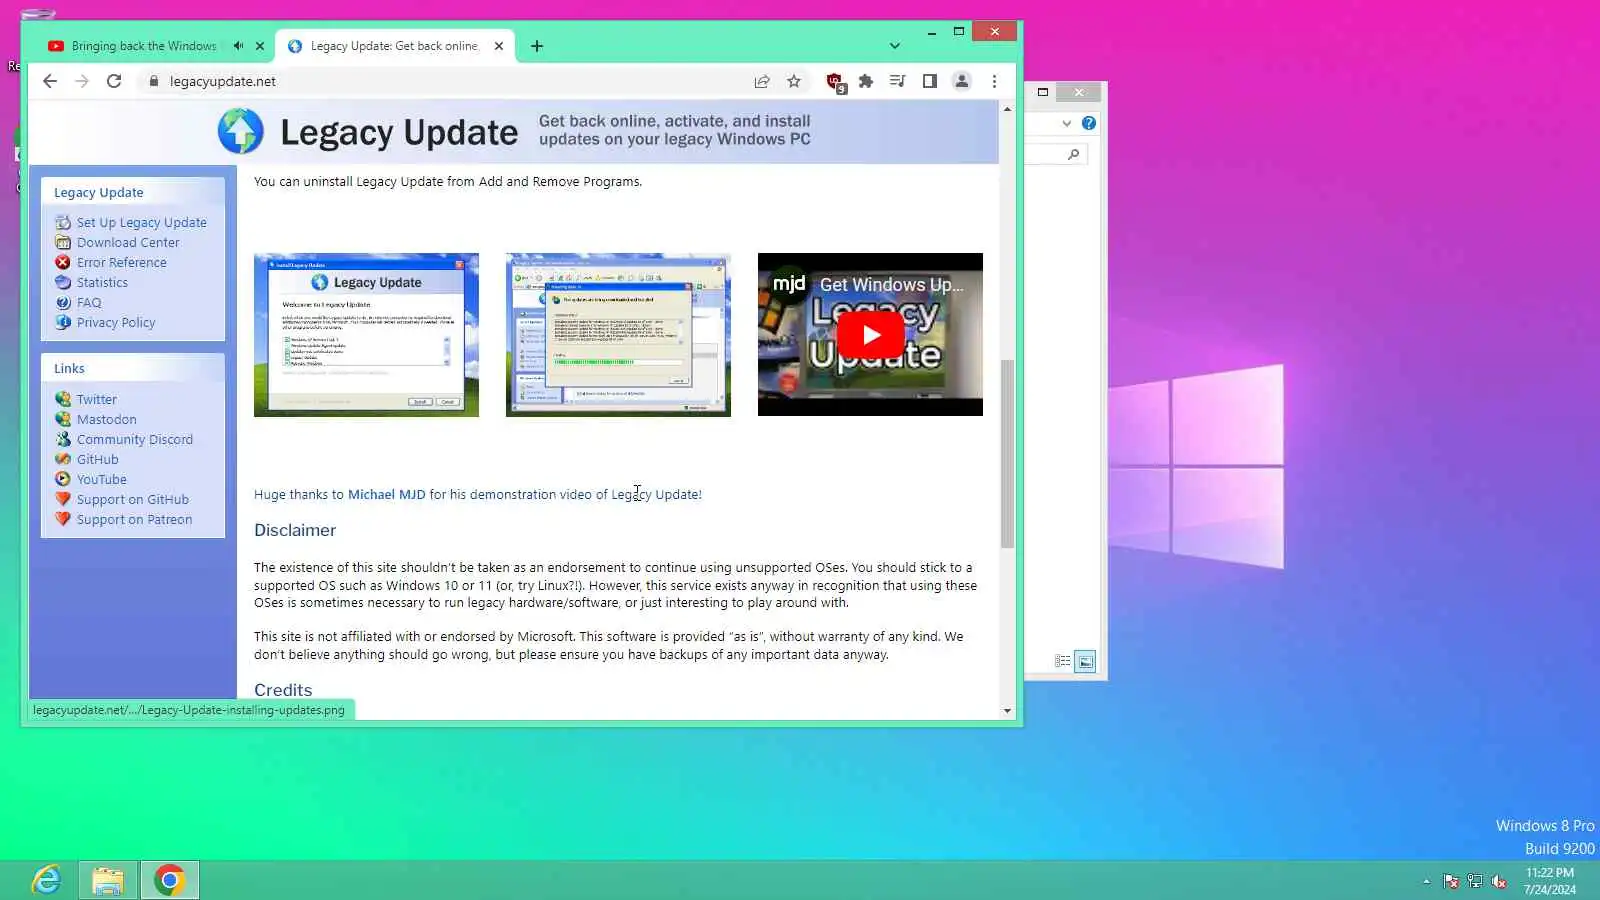Click the Legacy Update globe logo
The width and height of the screenshot is (1600, 900).
[240, 131]
